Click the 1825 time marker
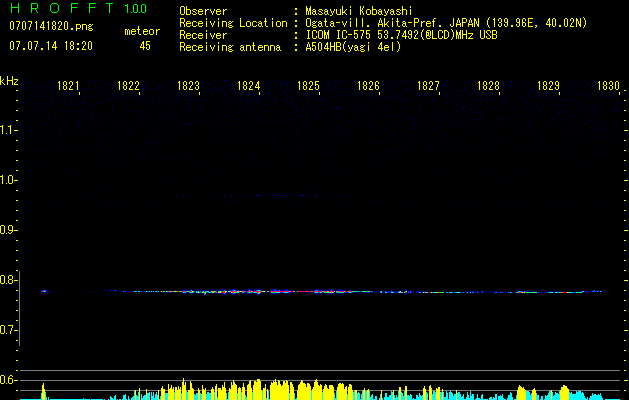 click(308, 86)
